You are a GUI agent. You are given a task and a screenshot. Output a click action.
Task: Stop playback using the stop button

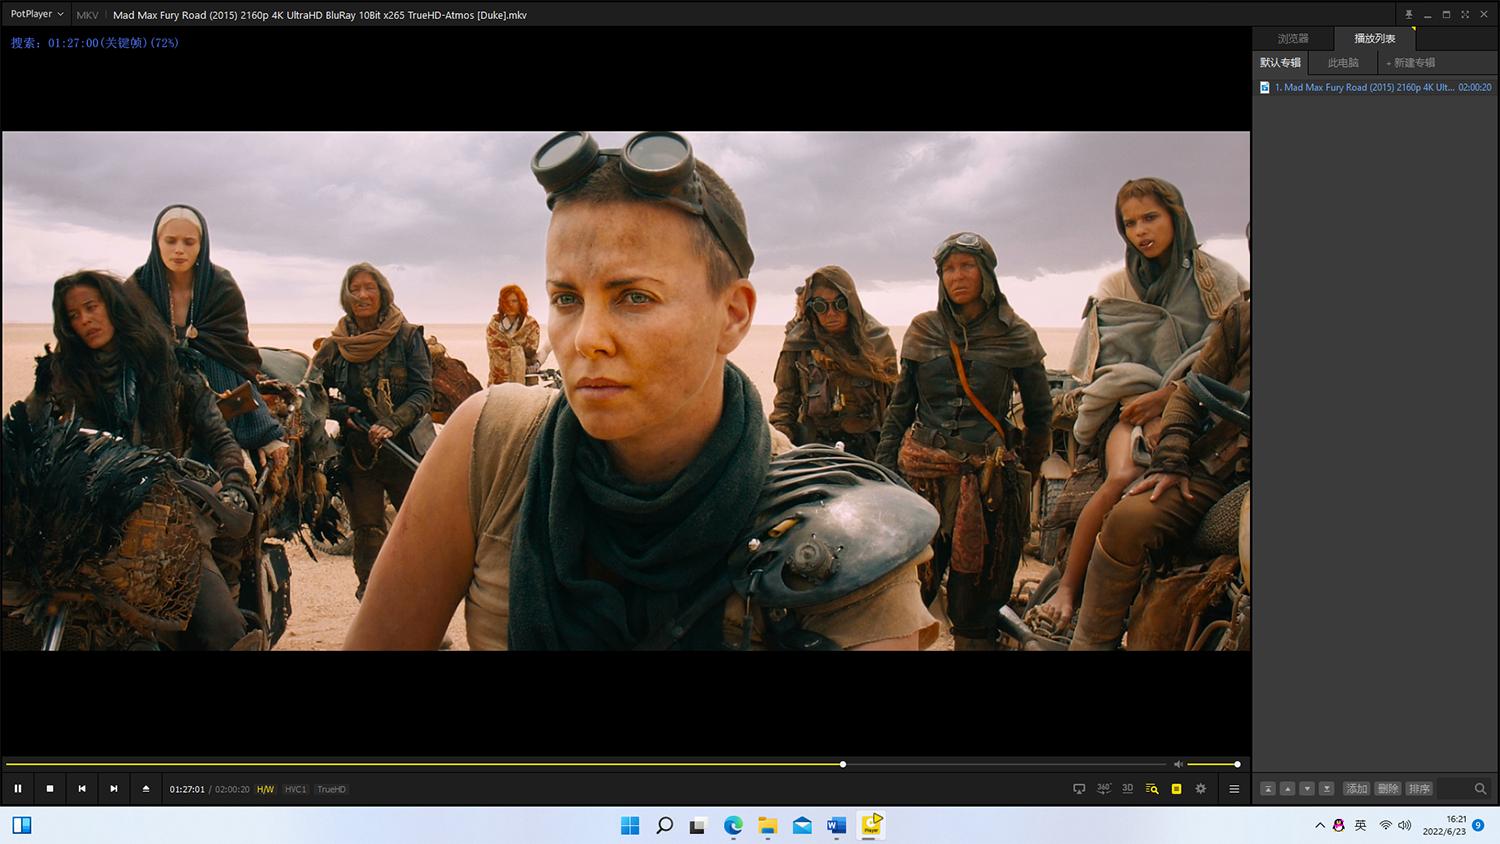tap(50, 789)
